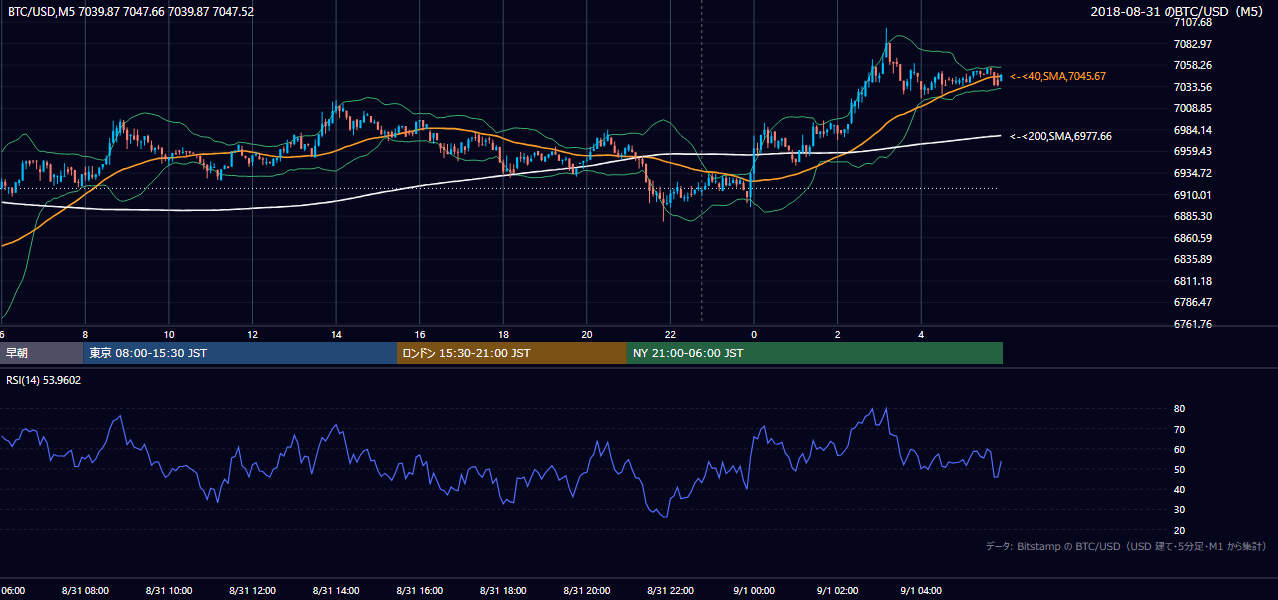The width and height of the screenshot is (1278, 600).
Task: Click the Bitstamp data source note
Action: (1126, 546)
